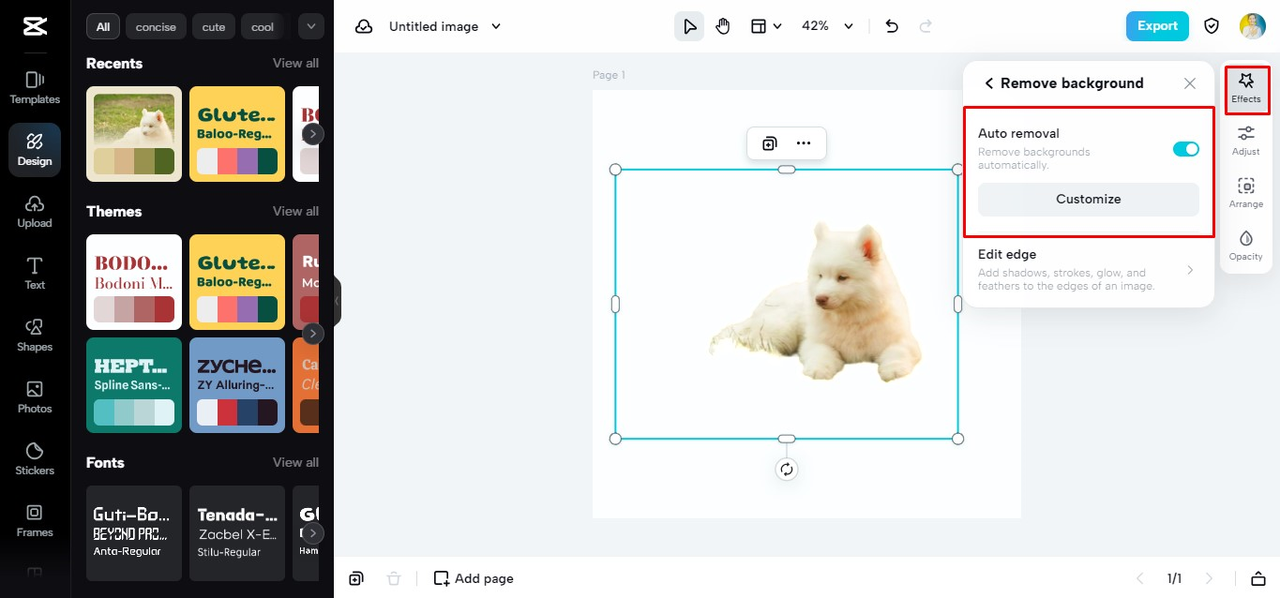1280x598 pixels.
Task: Duplicate the image using floating toolbar icon
Action: (769, 143)
